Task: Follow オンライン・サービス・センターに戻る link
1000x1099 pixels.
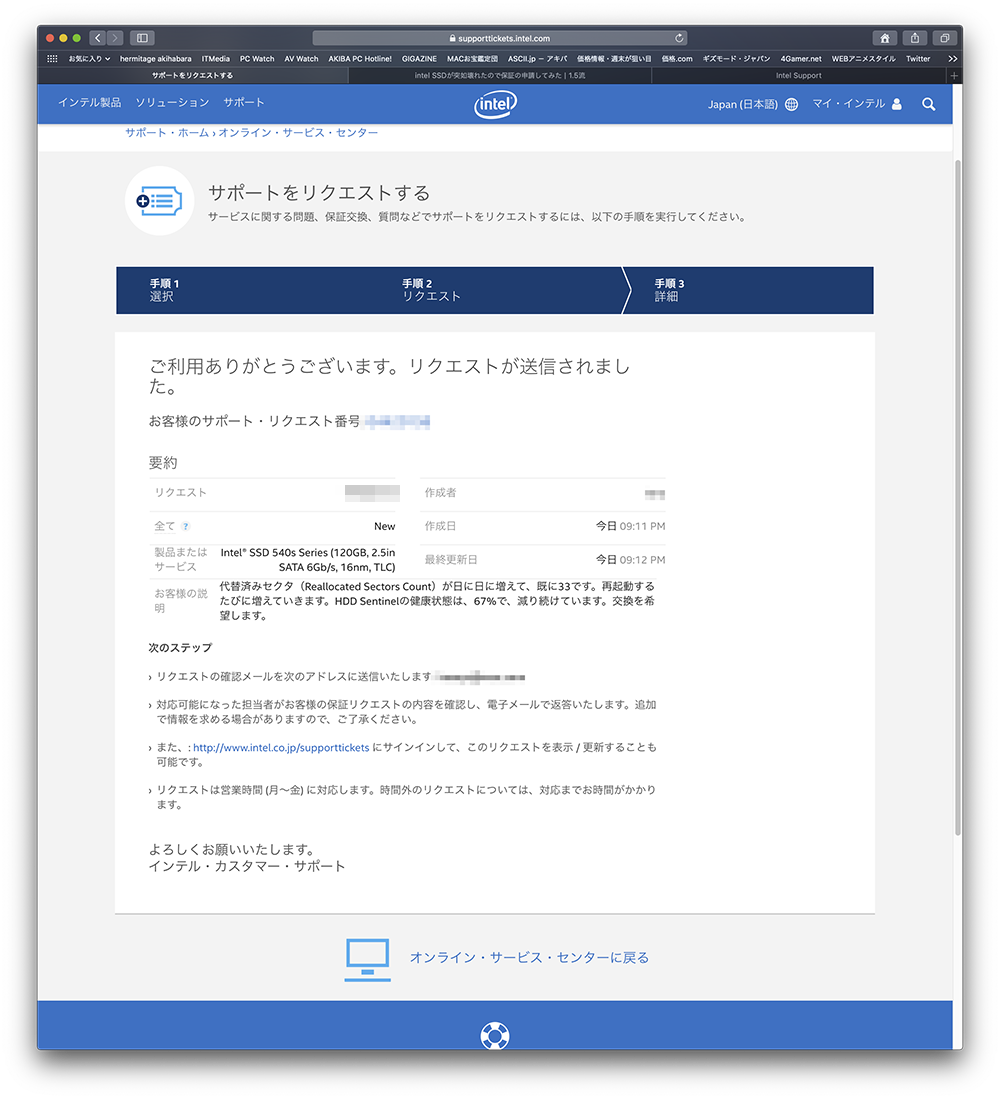Action: point(529,957)
